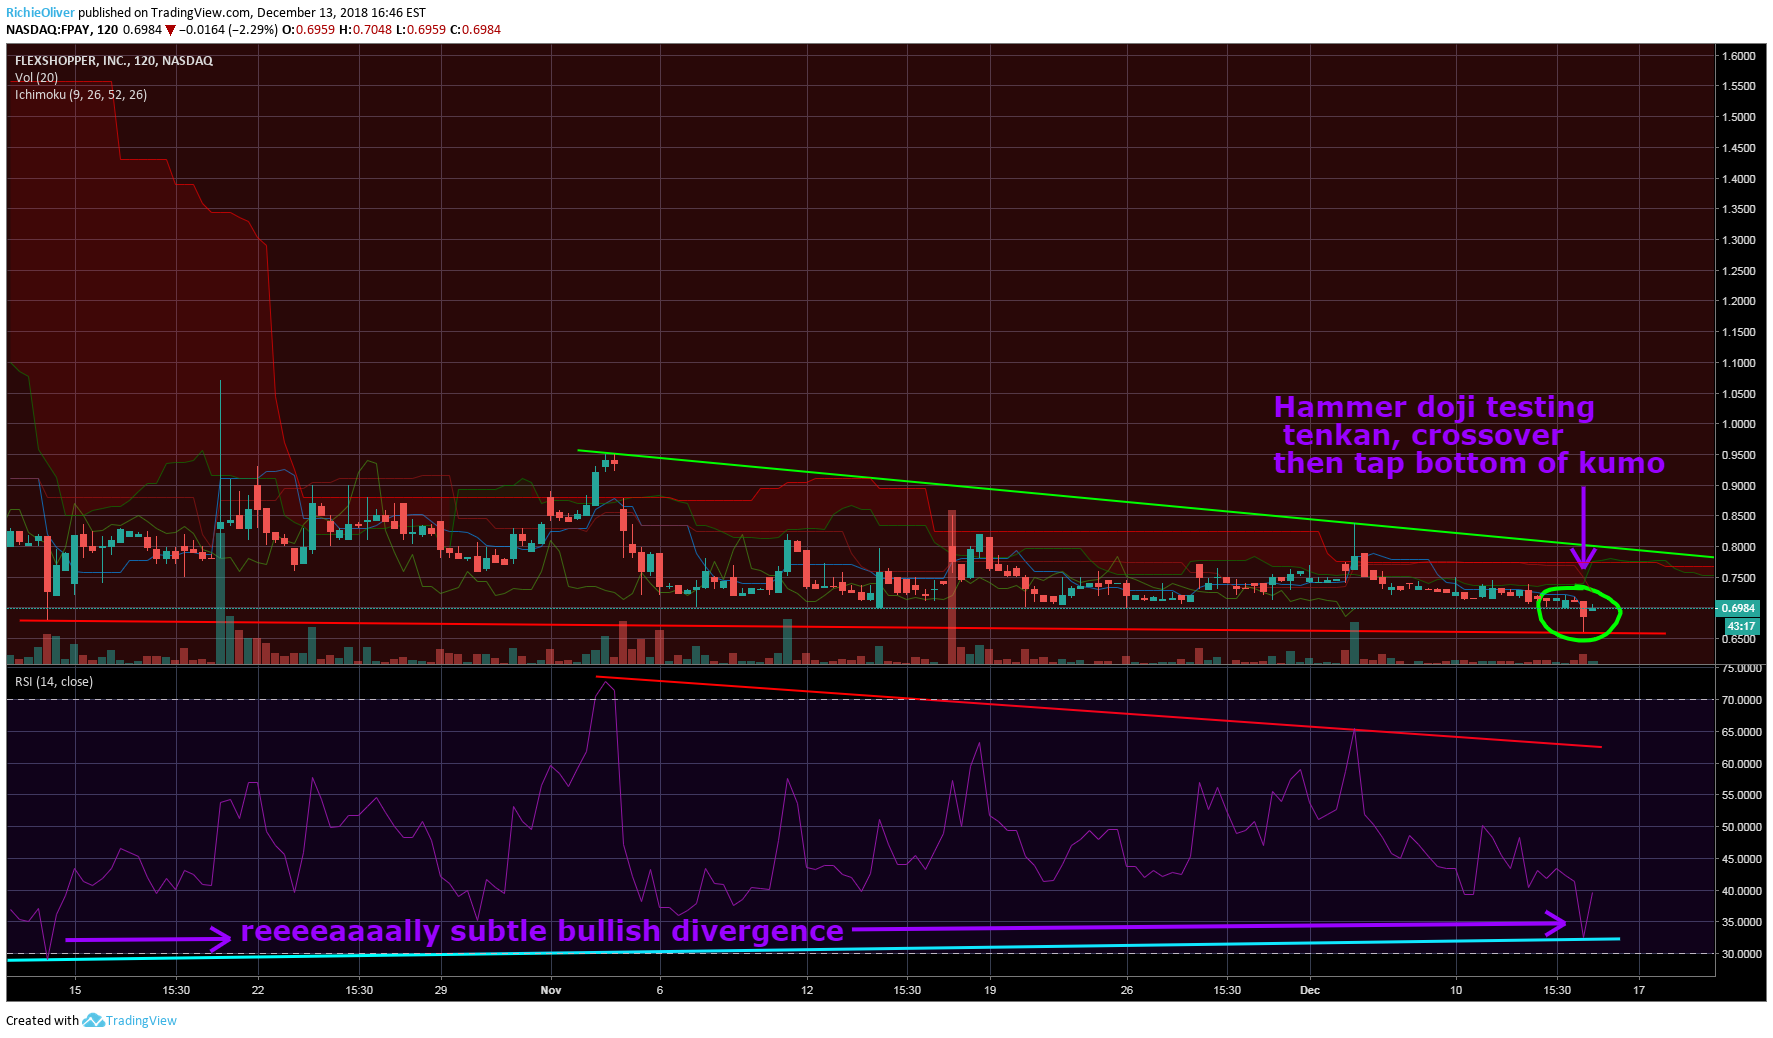
Task: Click the 1.5000 price axis label
Action: point(1738,117)
